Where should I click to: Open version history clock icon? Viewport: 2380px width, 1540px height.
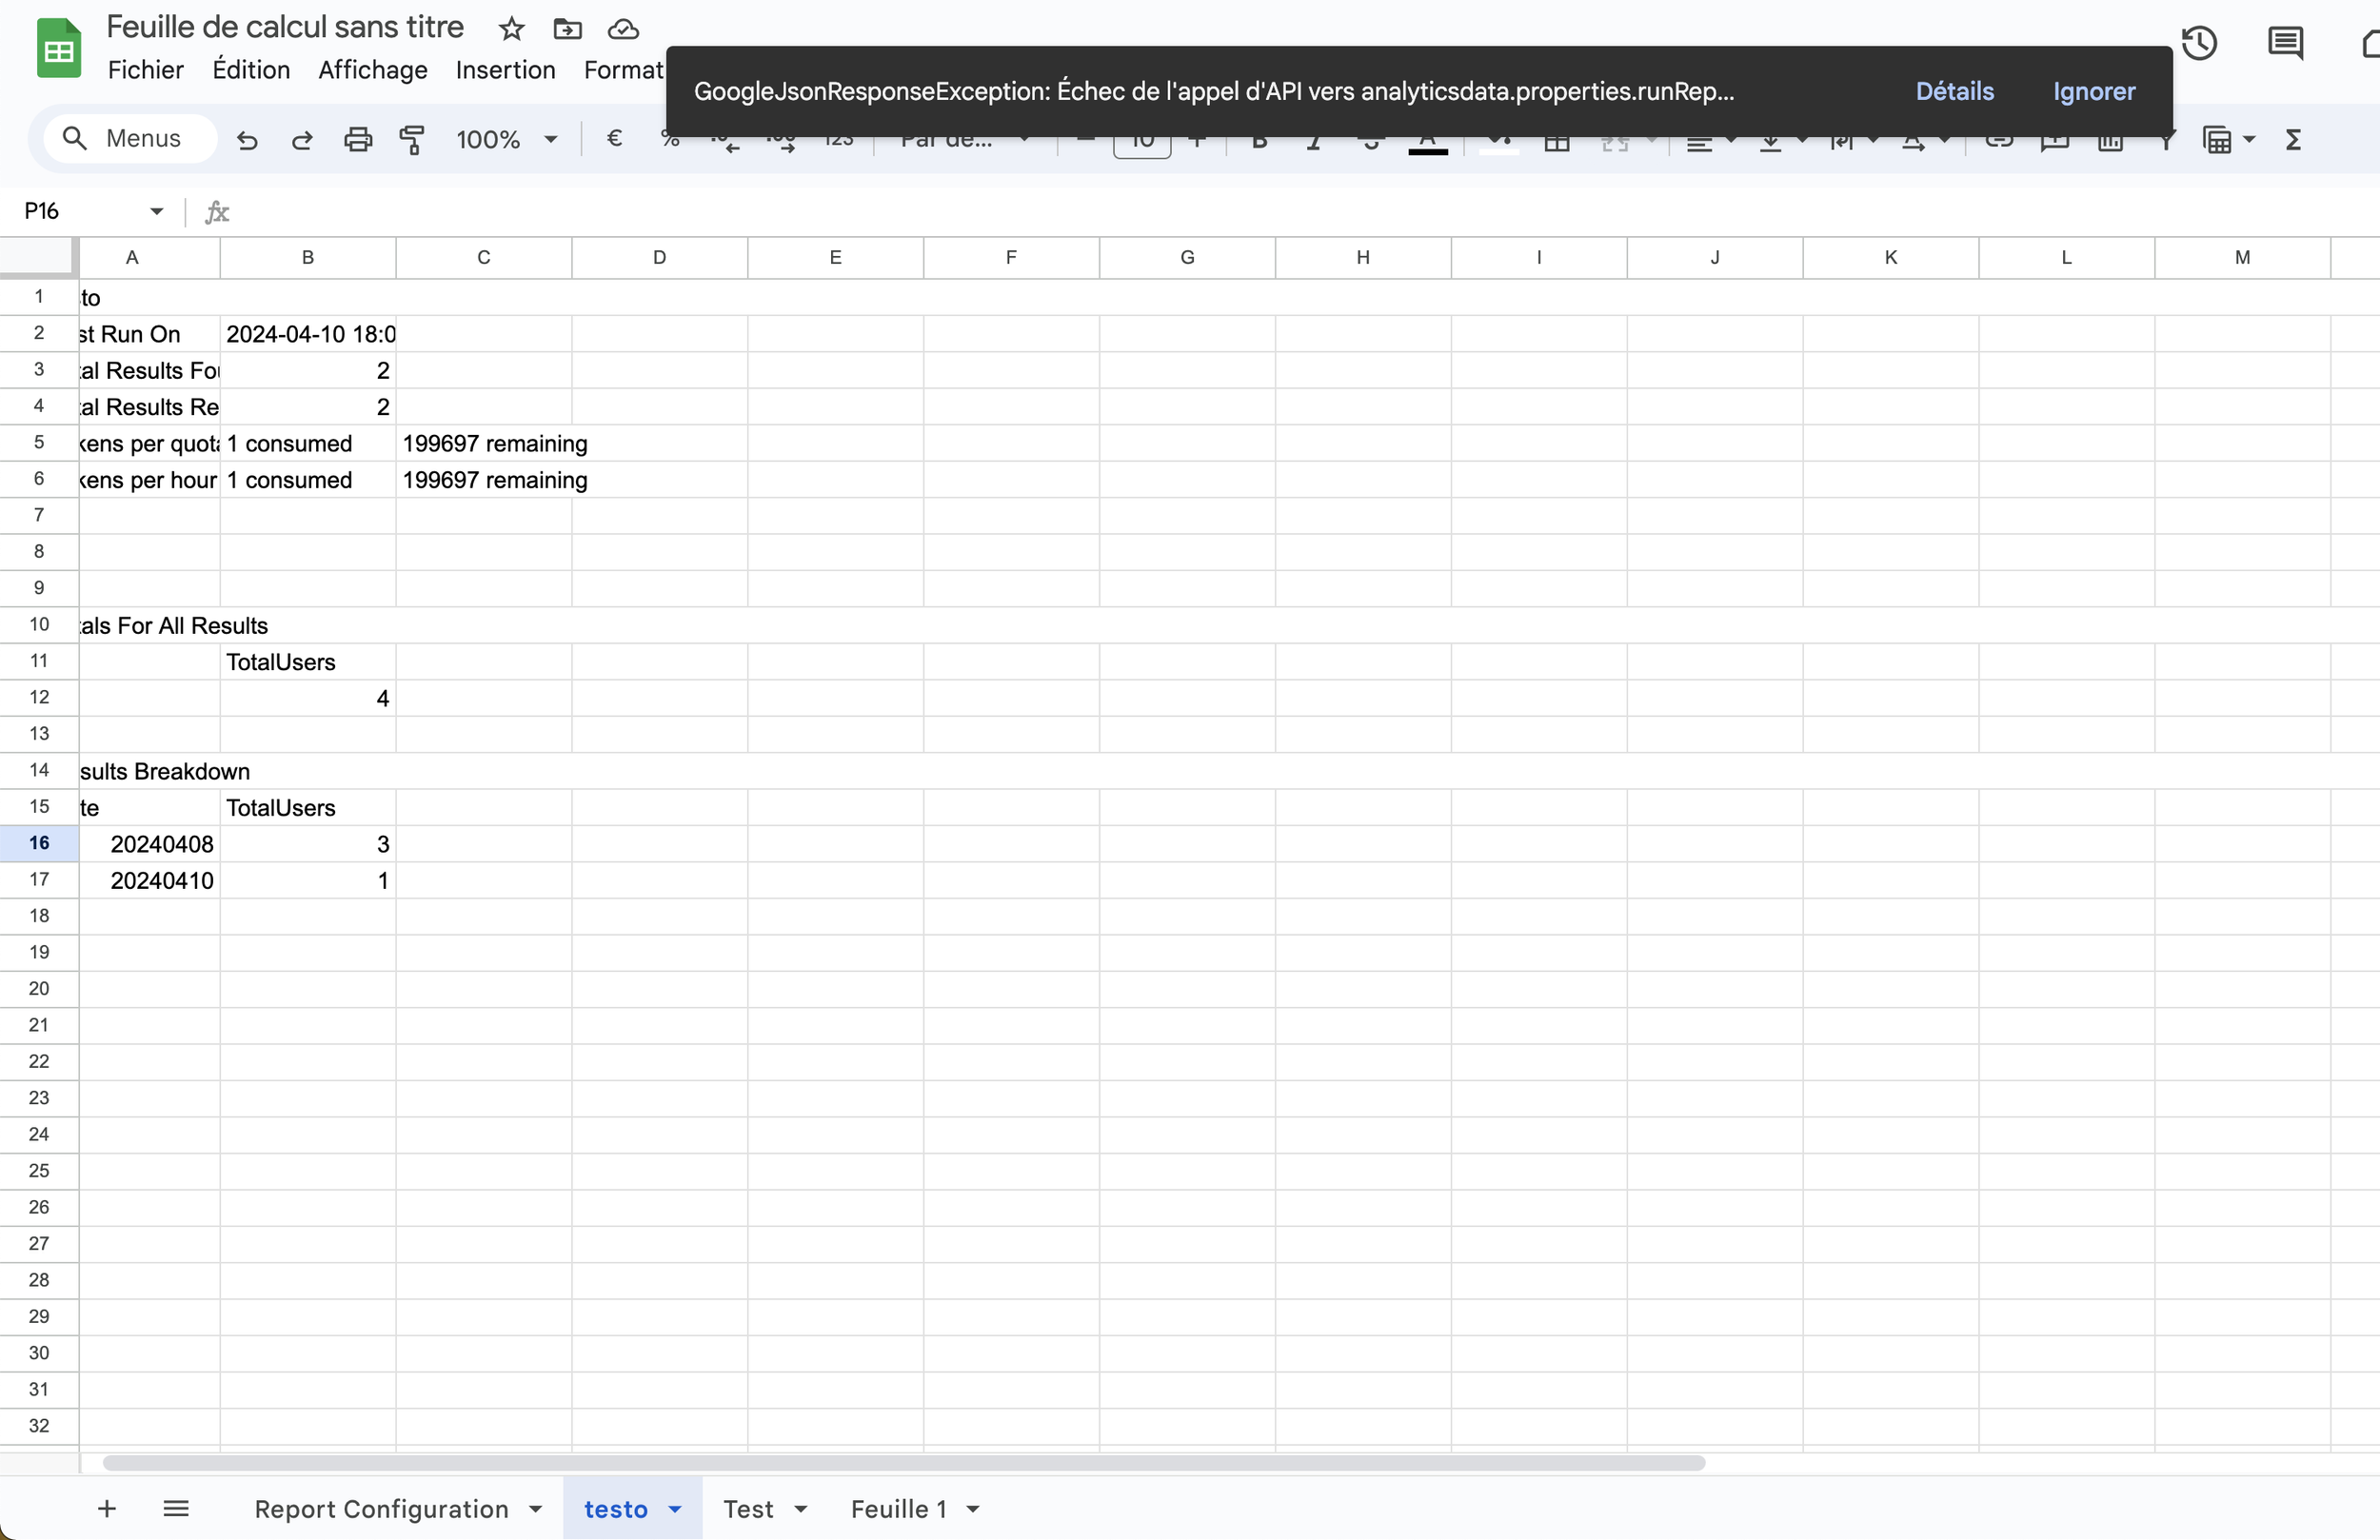[2199, 43]
